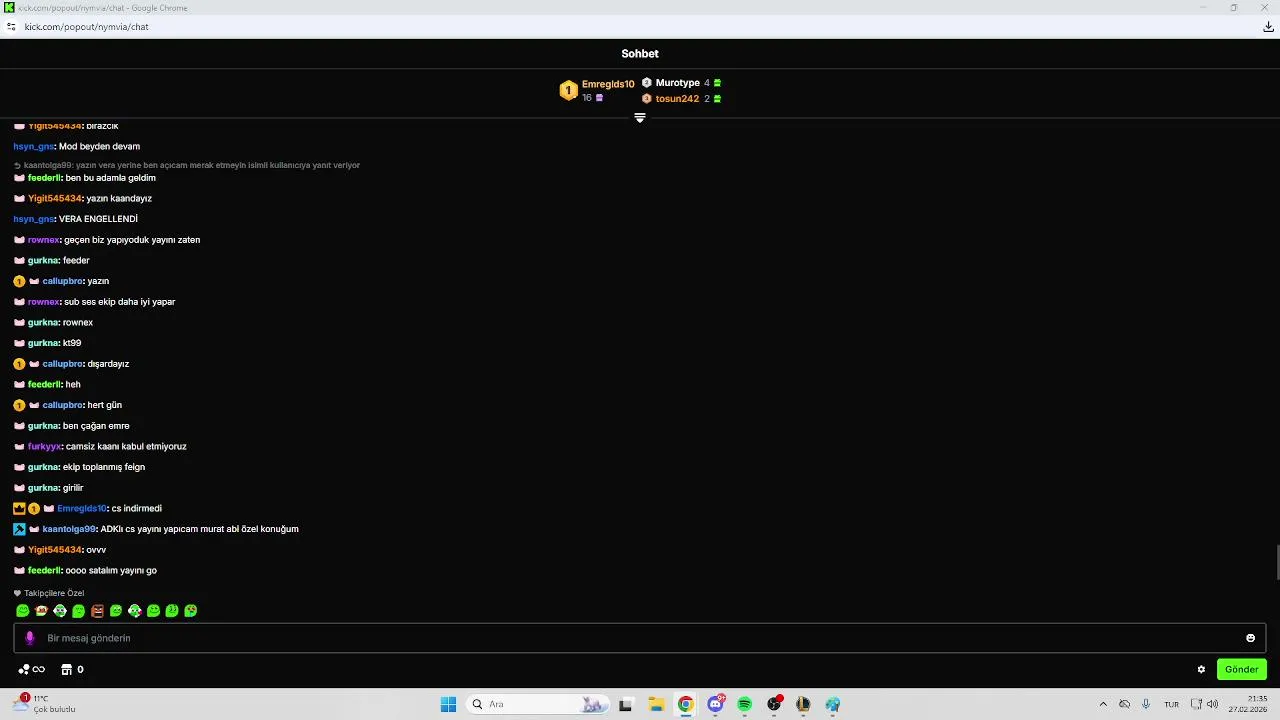The width and height of the screenshot is (1280, 720).
Task: Click the silver rank 2 badge beside Murotype
Action: [x=647, y=83]
